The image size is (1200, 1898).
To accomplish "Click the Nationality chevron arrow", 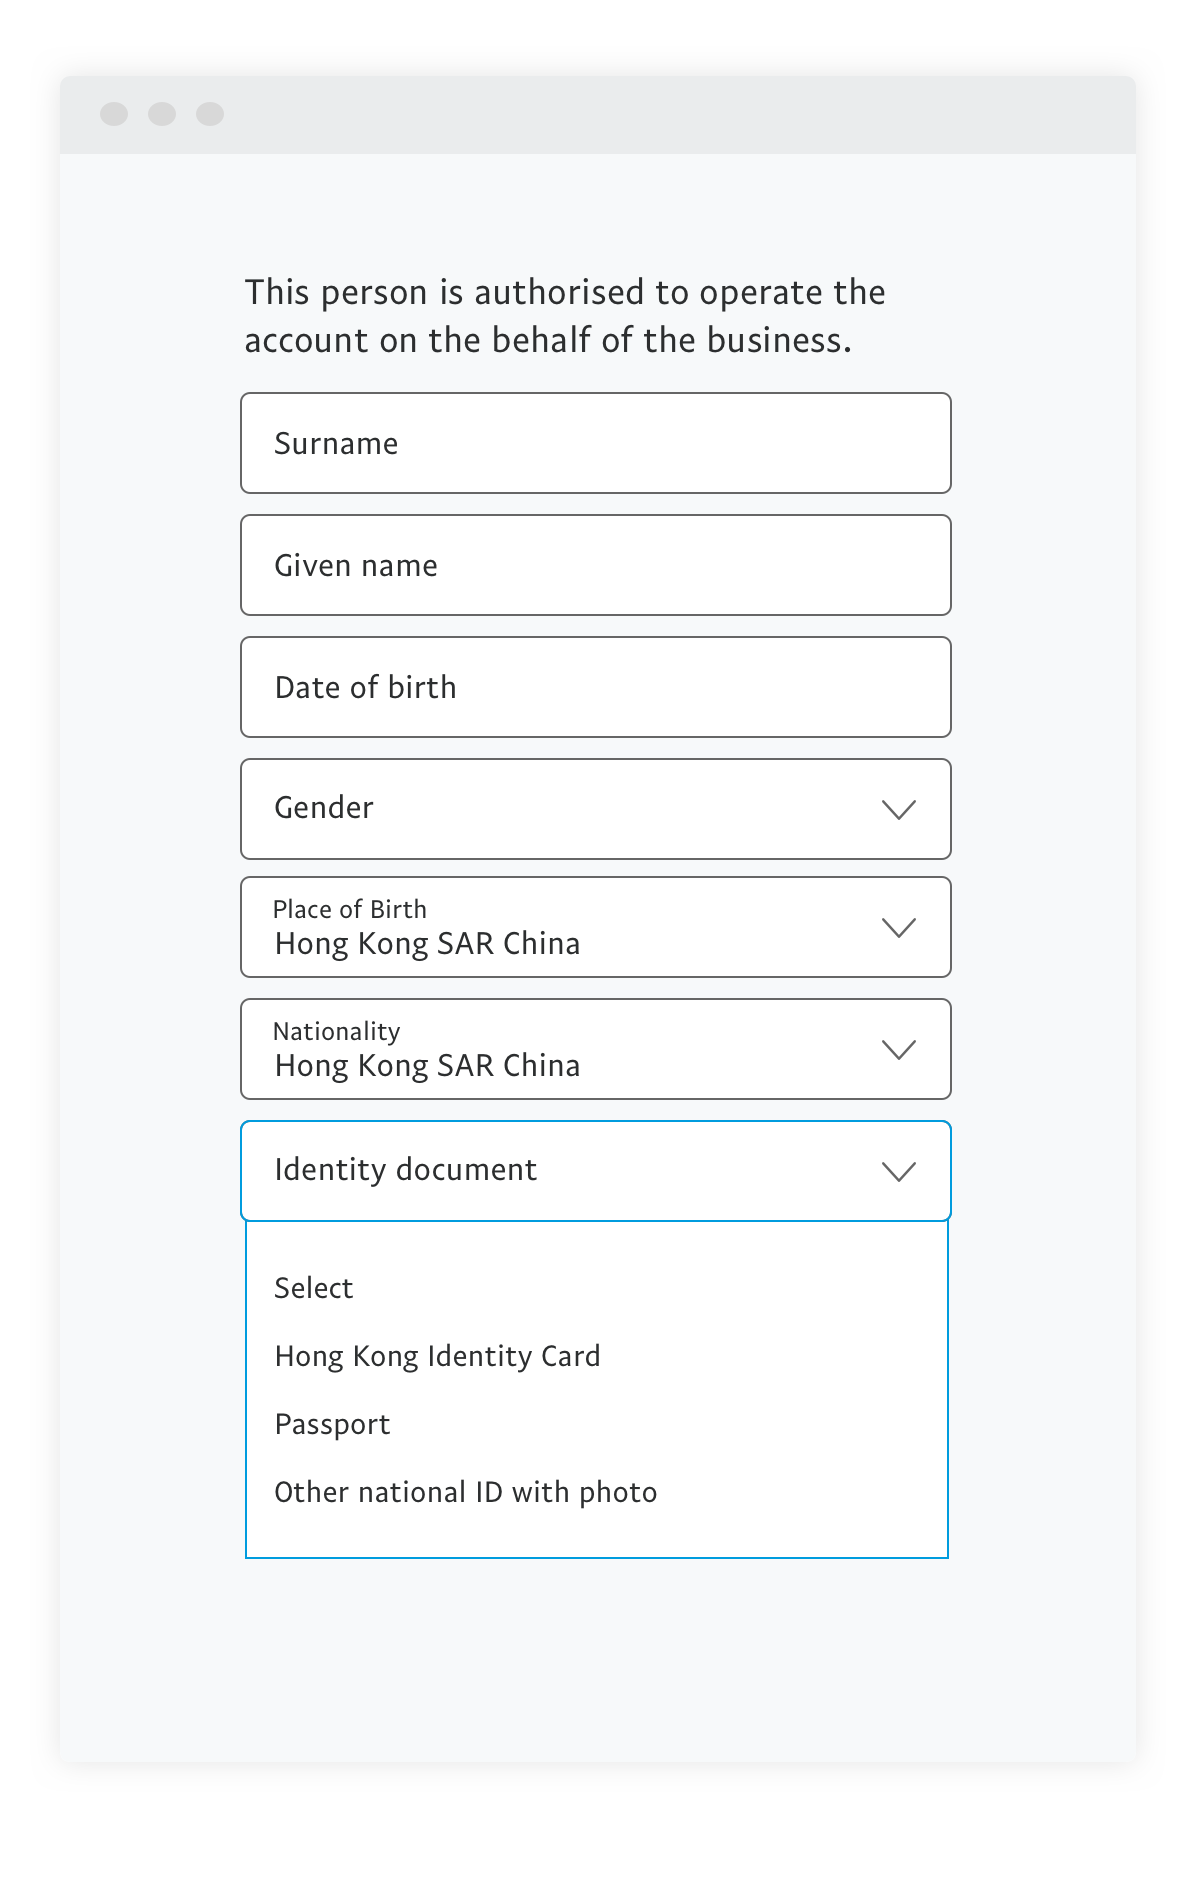I will (x=899, y=1050).
